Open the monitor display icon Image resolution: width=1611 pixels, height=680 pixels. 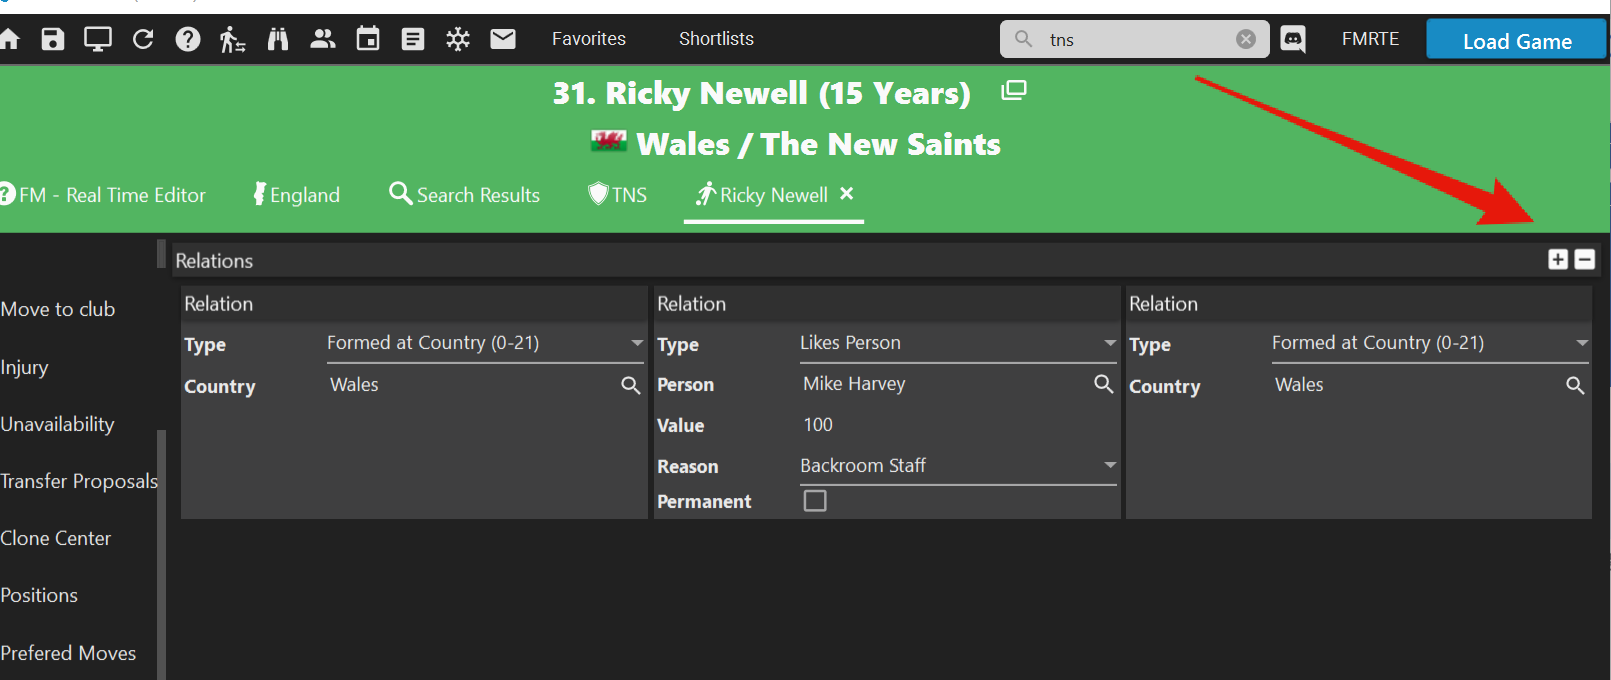coord(97,39)
